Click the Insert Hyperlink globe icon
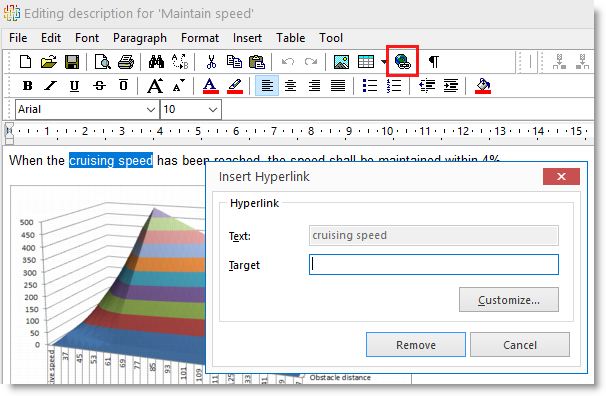This screenshot has width=606, height=396. [x=402, y=62]
